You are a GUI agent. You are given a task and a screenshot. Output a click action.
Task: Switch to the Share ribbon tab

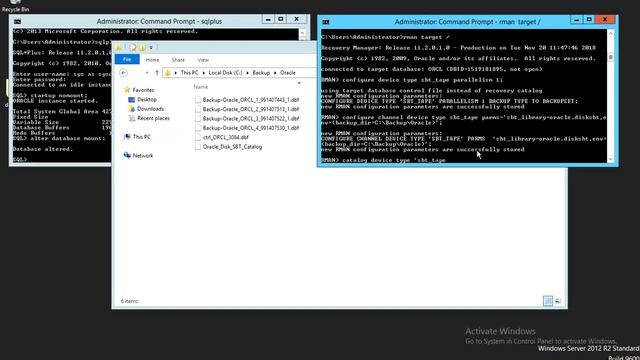click(178, 60)
